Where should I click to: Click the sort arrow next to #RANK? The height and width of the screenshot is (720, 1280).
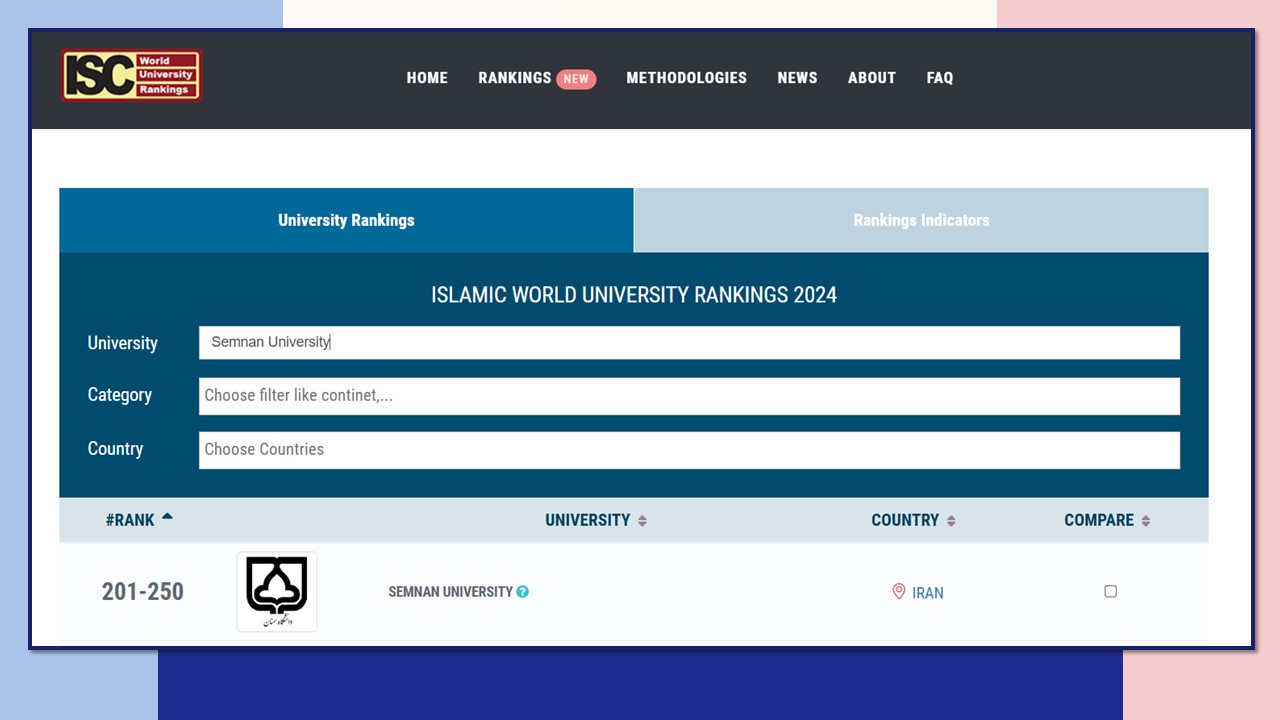[x=167, y=517]
